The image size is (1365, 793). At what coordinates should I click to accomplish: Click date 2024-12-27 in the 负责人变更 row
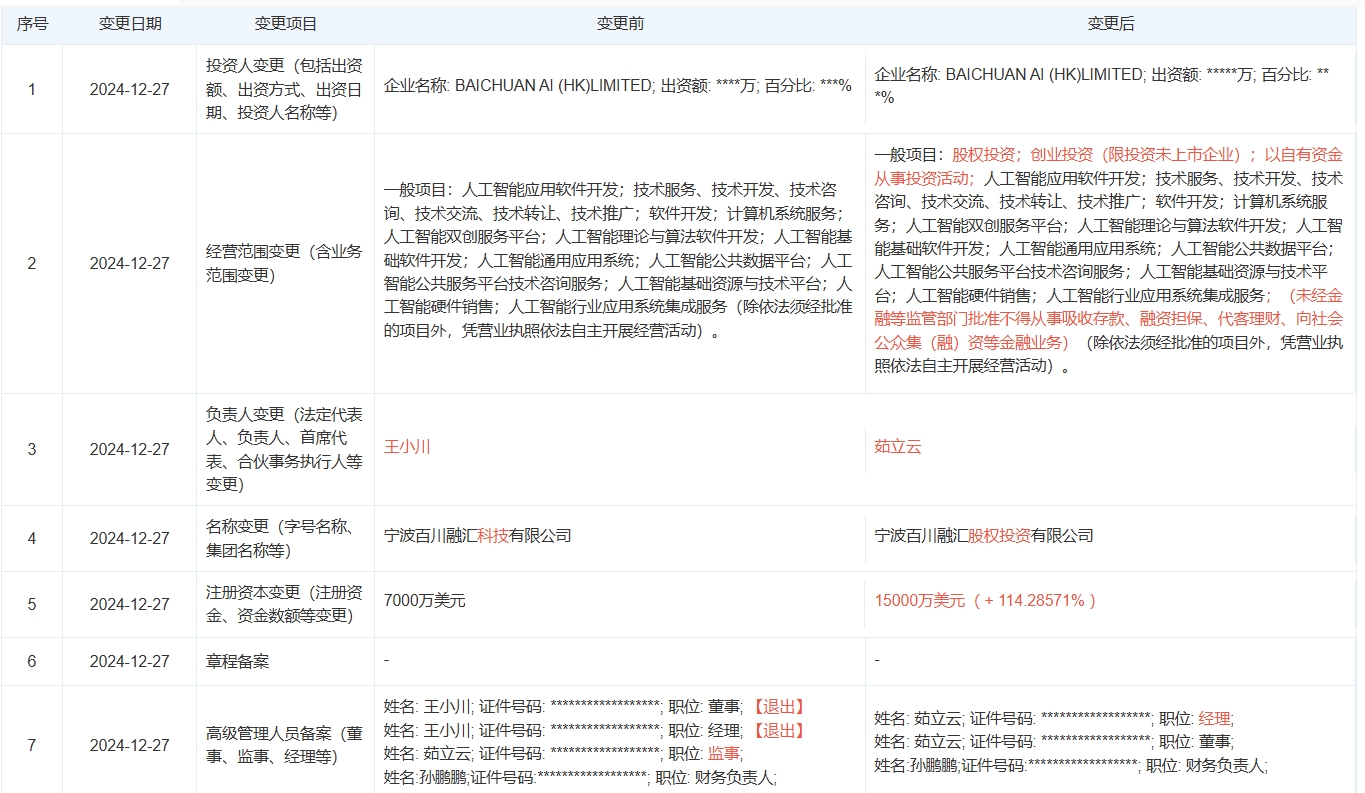[x=130, y=449]
